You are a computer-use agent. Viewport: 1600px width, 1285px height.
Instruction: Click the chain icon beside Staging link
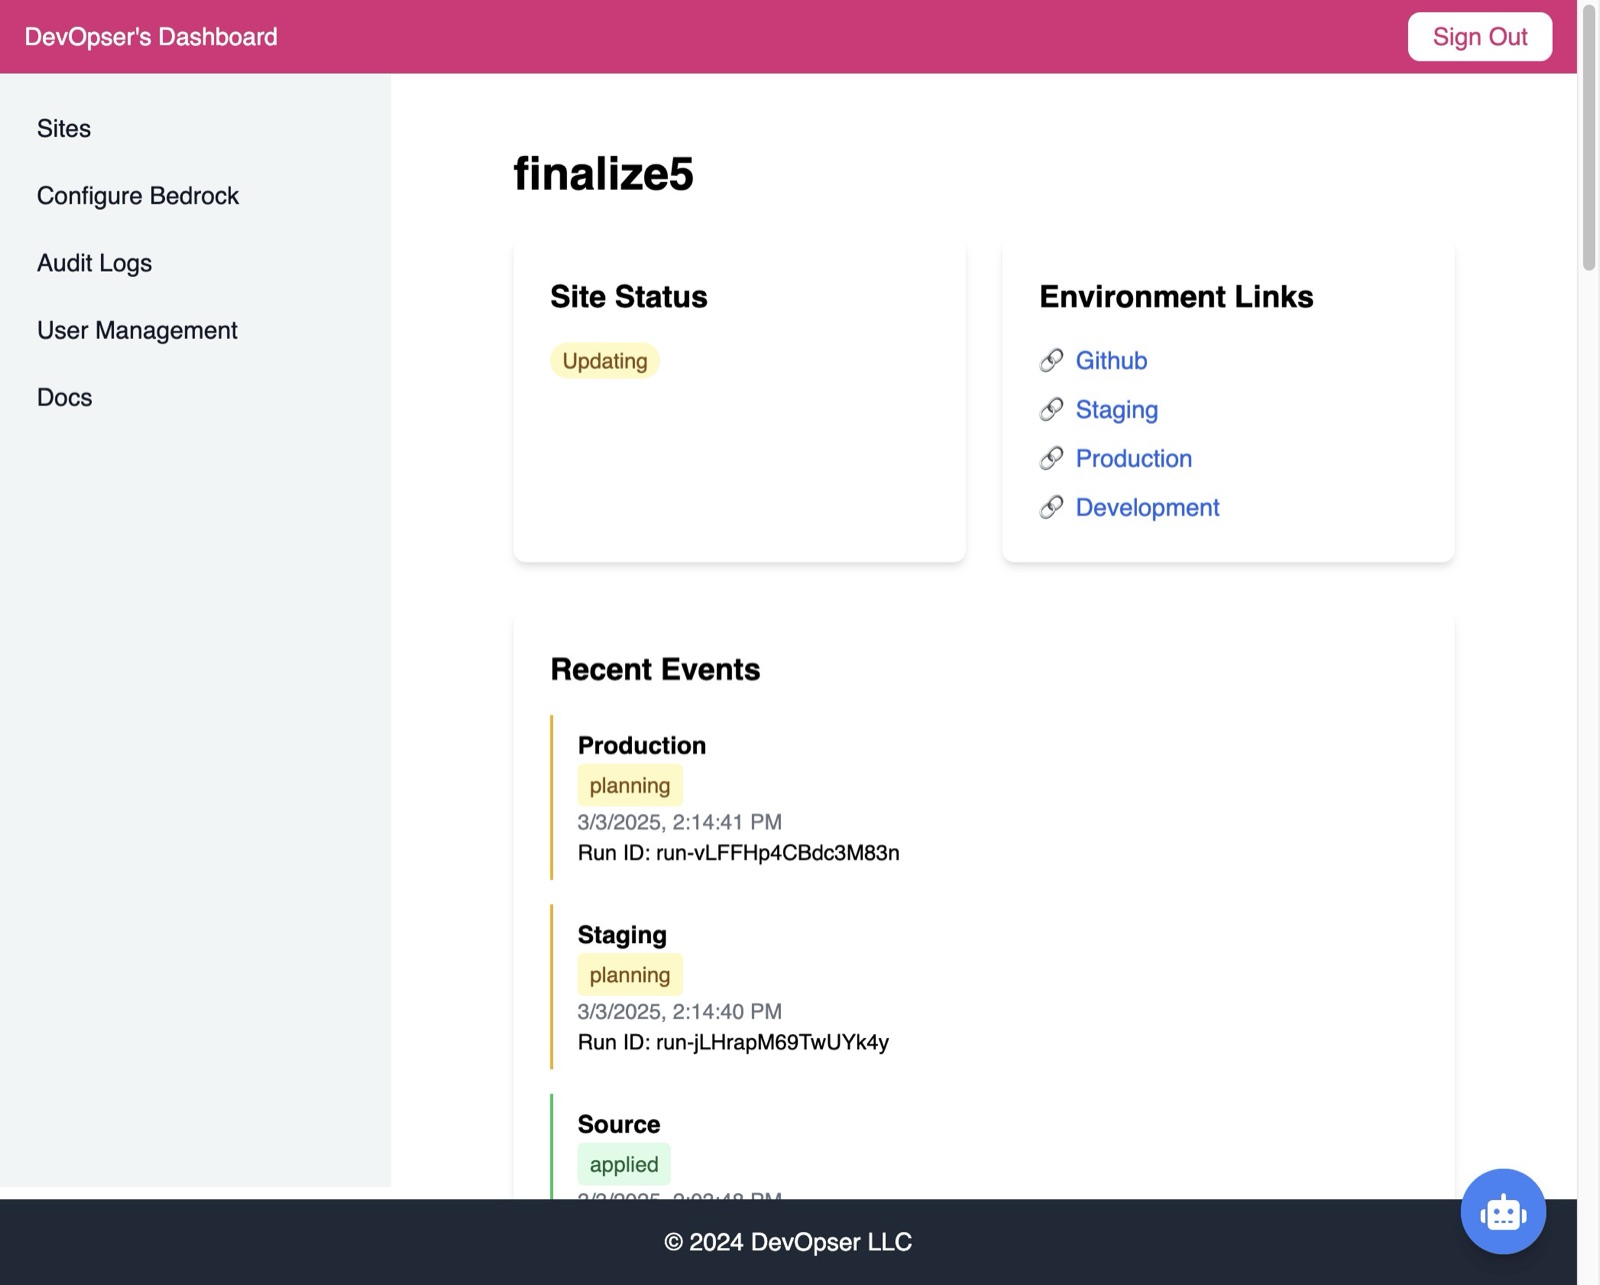pyautogui.click(x=1051, y=409)
